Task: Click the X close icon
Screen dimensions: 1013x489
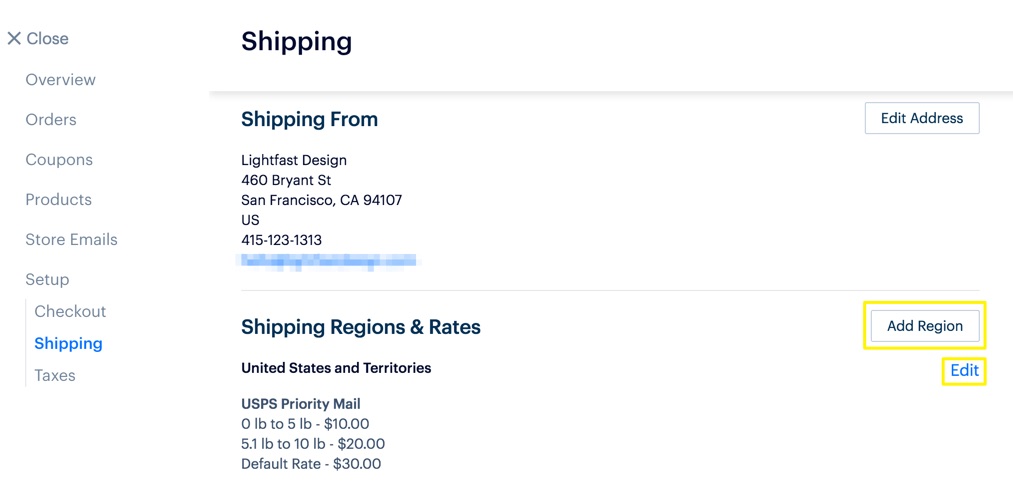Action: (x=14, y=39)
